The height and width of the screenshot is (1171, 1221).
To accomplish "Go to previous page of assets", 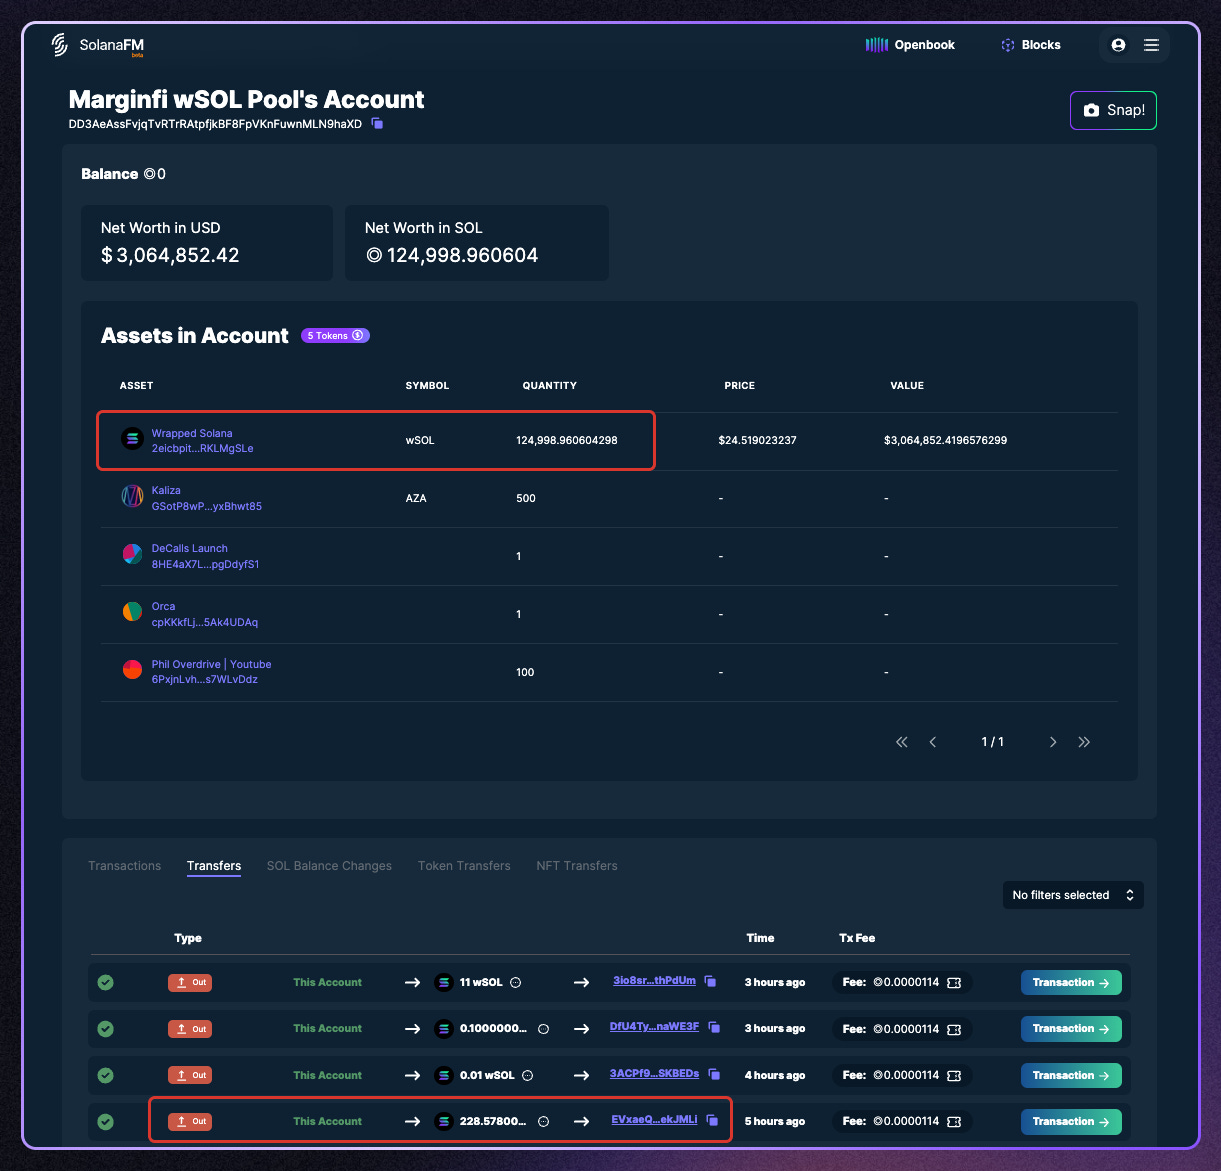I will [x=933, y=742].
